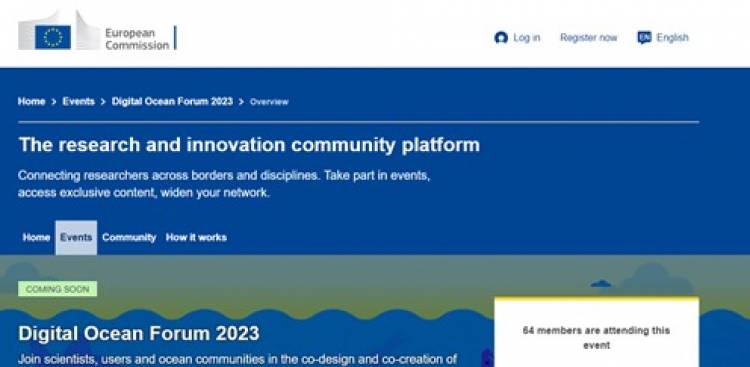Image resolution: width=750 pixels, height=367 pixels.
Task: Click the COMING SOON status badge
Action: coord(57,289)
